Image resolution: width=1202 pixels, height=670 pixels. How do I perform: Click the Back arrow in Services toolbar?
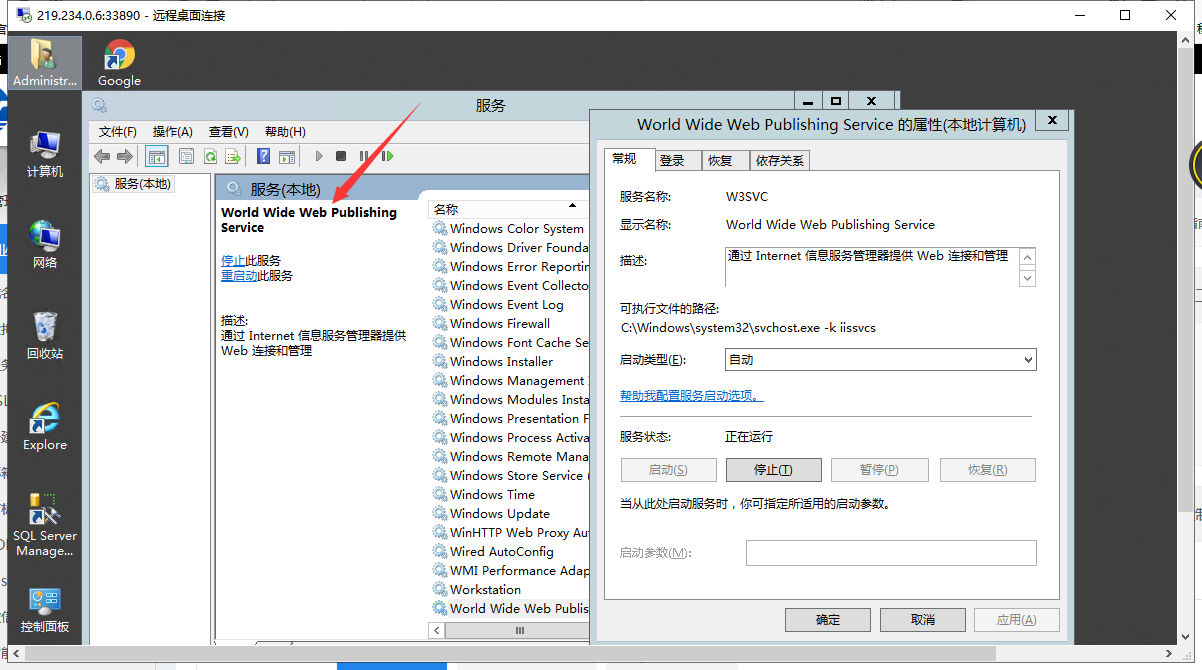(x=102, y=156)
